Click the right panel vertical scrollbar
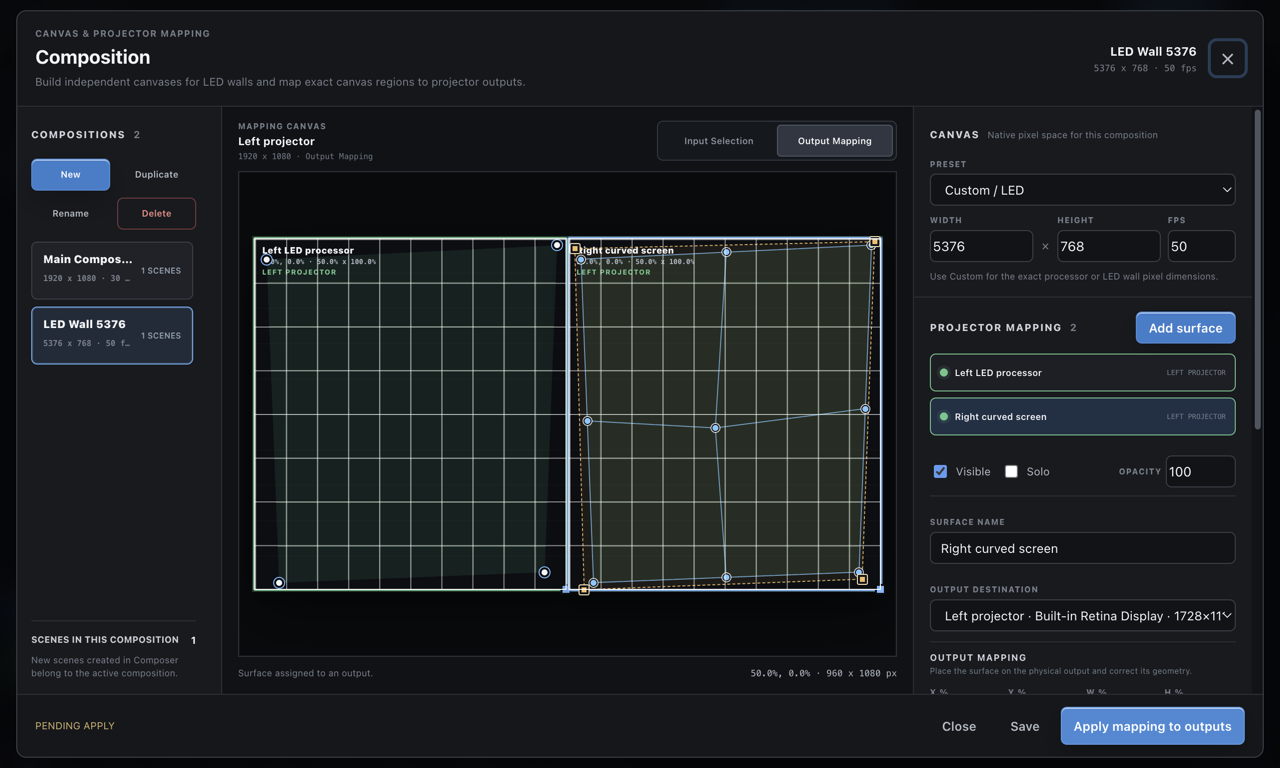 pos(1257,270)
